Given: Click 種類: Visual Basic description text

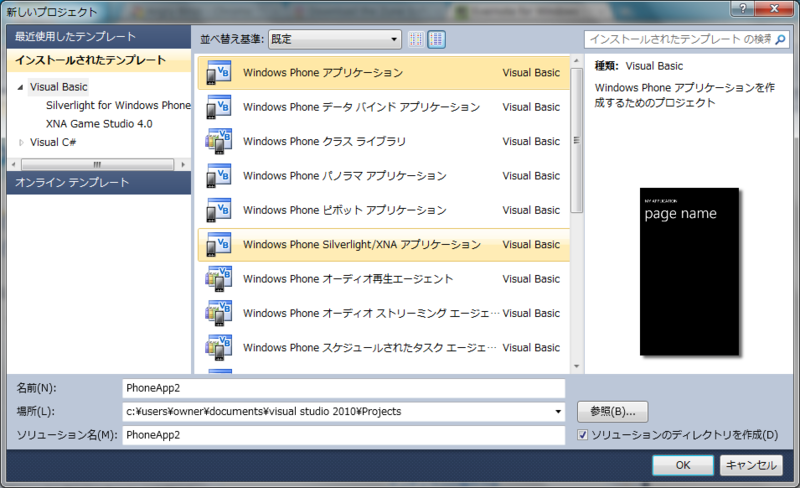Looking at the screenshot, I should click(x=639, y=66).
